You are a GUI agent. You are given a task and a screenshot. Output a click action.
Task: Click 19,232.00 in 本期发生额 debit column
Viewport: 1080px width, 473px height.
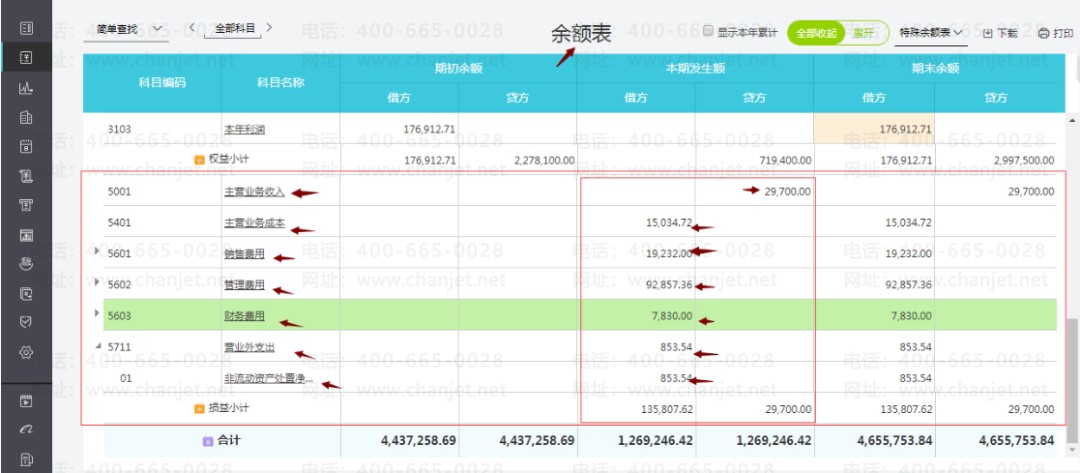(669, 254)
